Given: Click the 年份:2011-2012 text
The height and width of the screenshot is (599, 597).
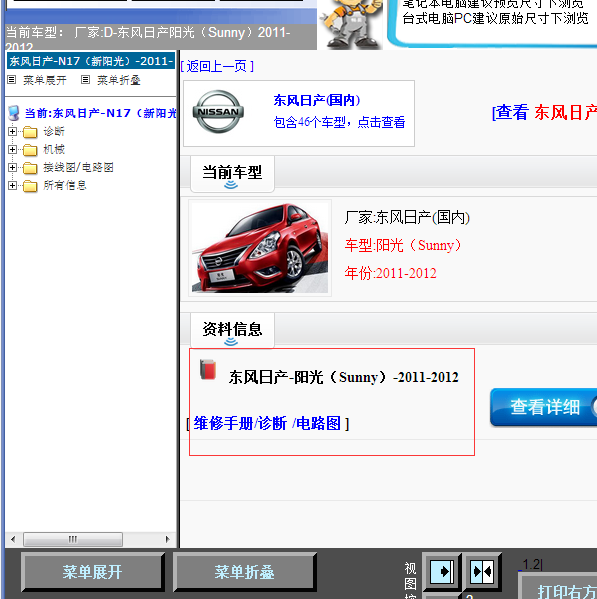Looking at the screenshot, I should (x=390, y=274).
